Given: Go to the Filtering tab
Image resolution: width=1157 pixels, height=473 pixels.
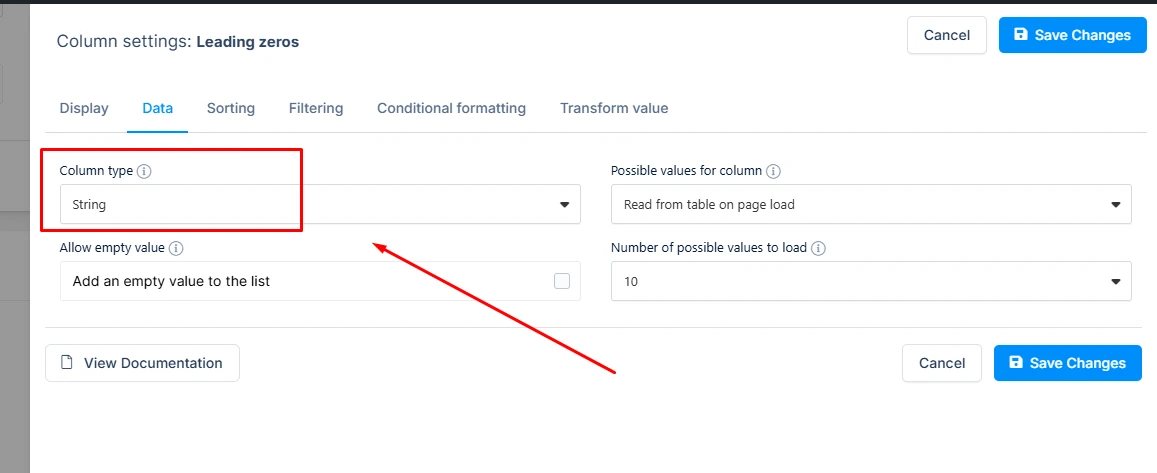Looking at the screenshot, I should click(316, 108).
